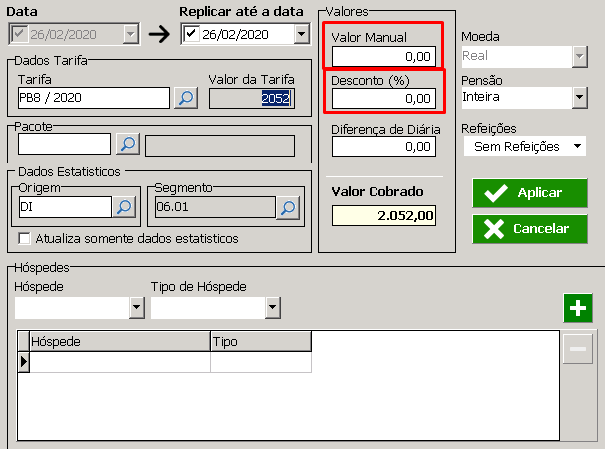
Task: Focus the Desconto (%) field
Action: (x=384, y=99)
